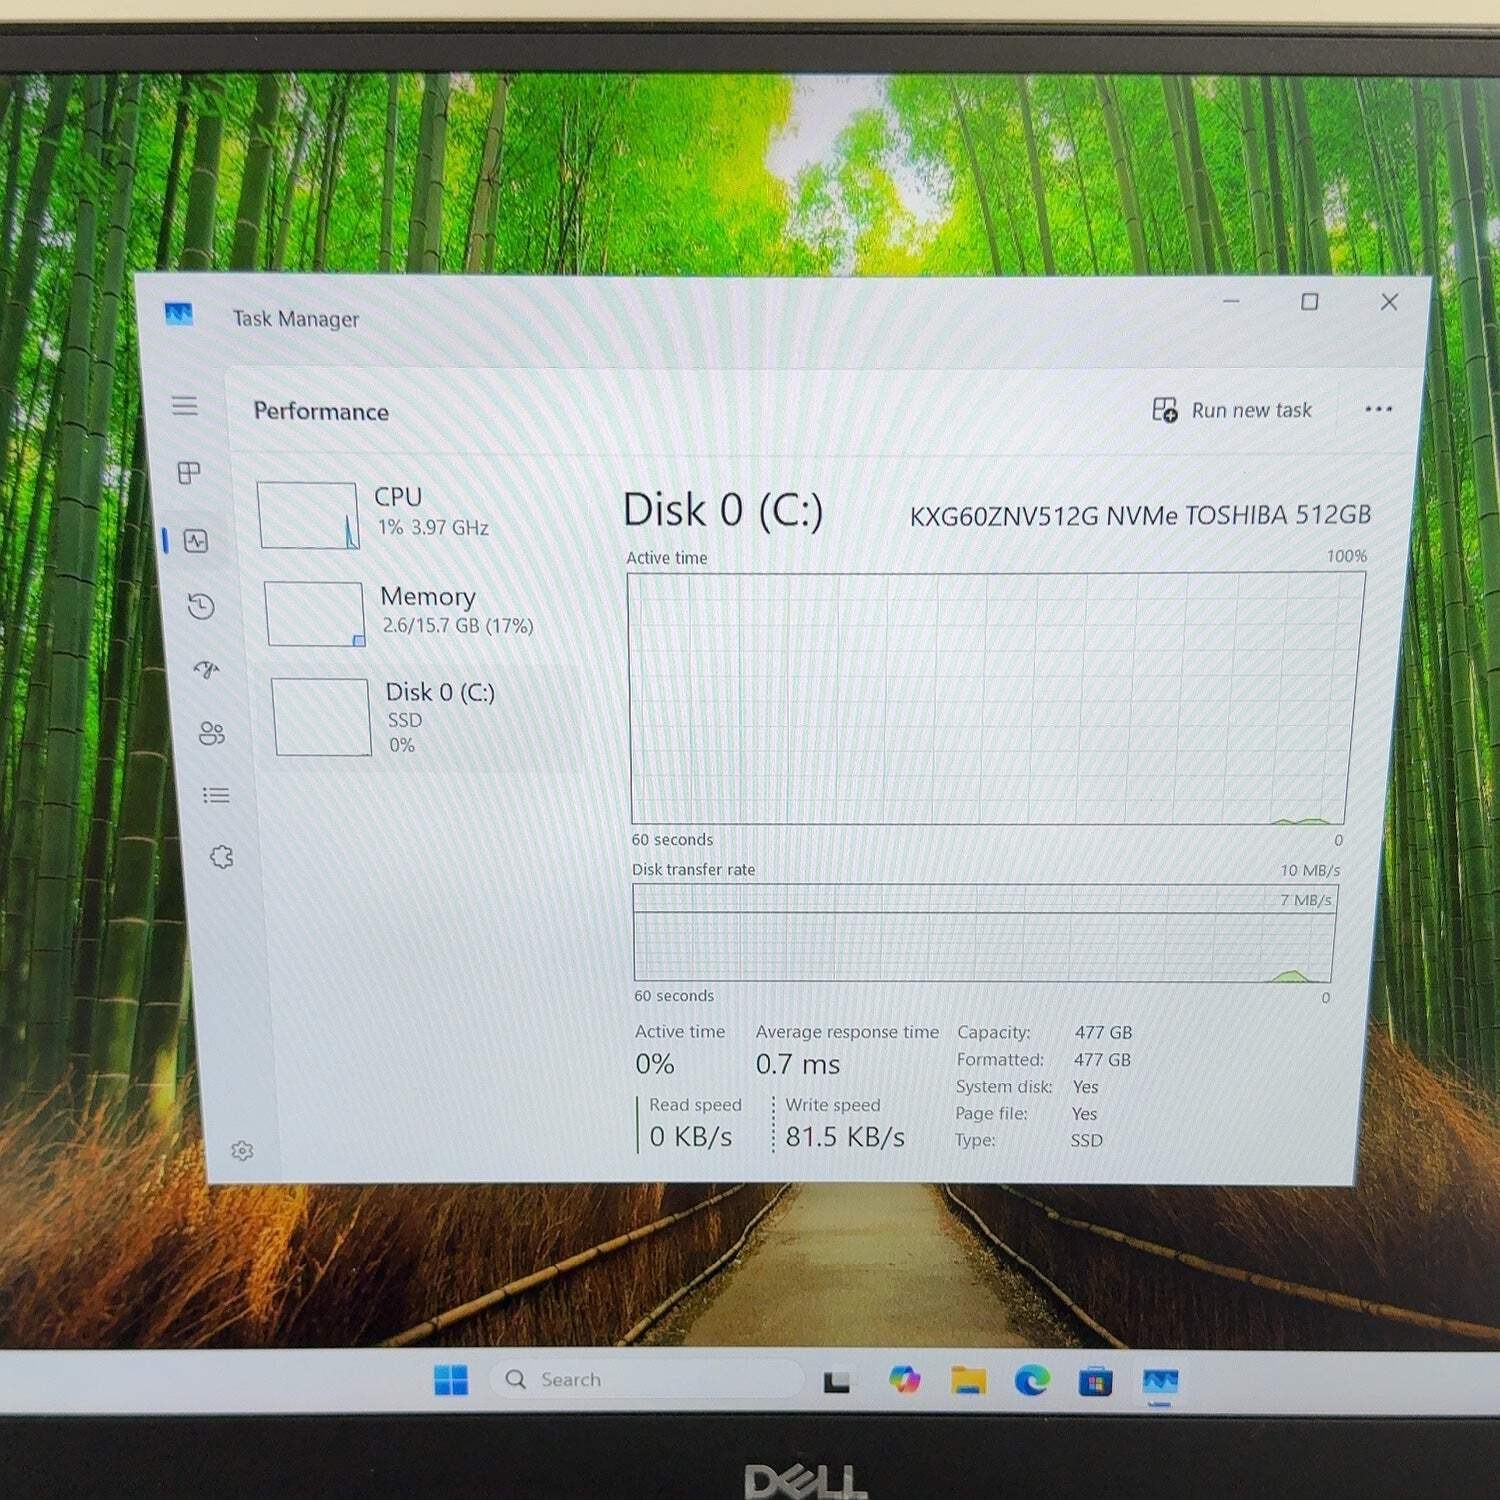This screenshot has width=1500, height=1500.
Task: Open File Explorer from the taskbar
Action: (x=968, y=1381)
